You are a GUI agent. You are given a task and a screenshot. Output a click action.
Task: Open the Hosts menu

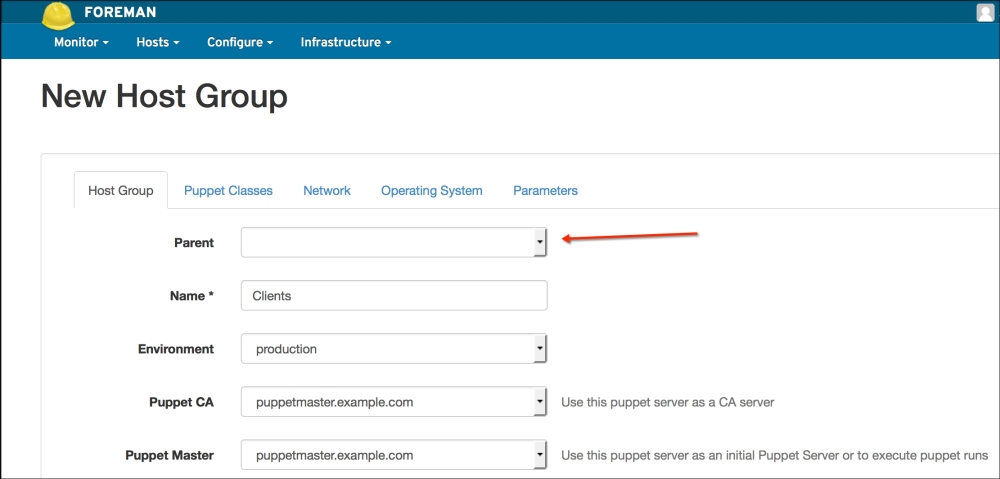[x=158, y=42]
